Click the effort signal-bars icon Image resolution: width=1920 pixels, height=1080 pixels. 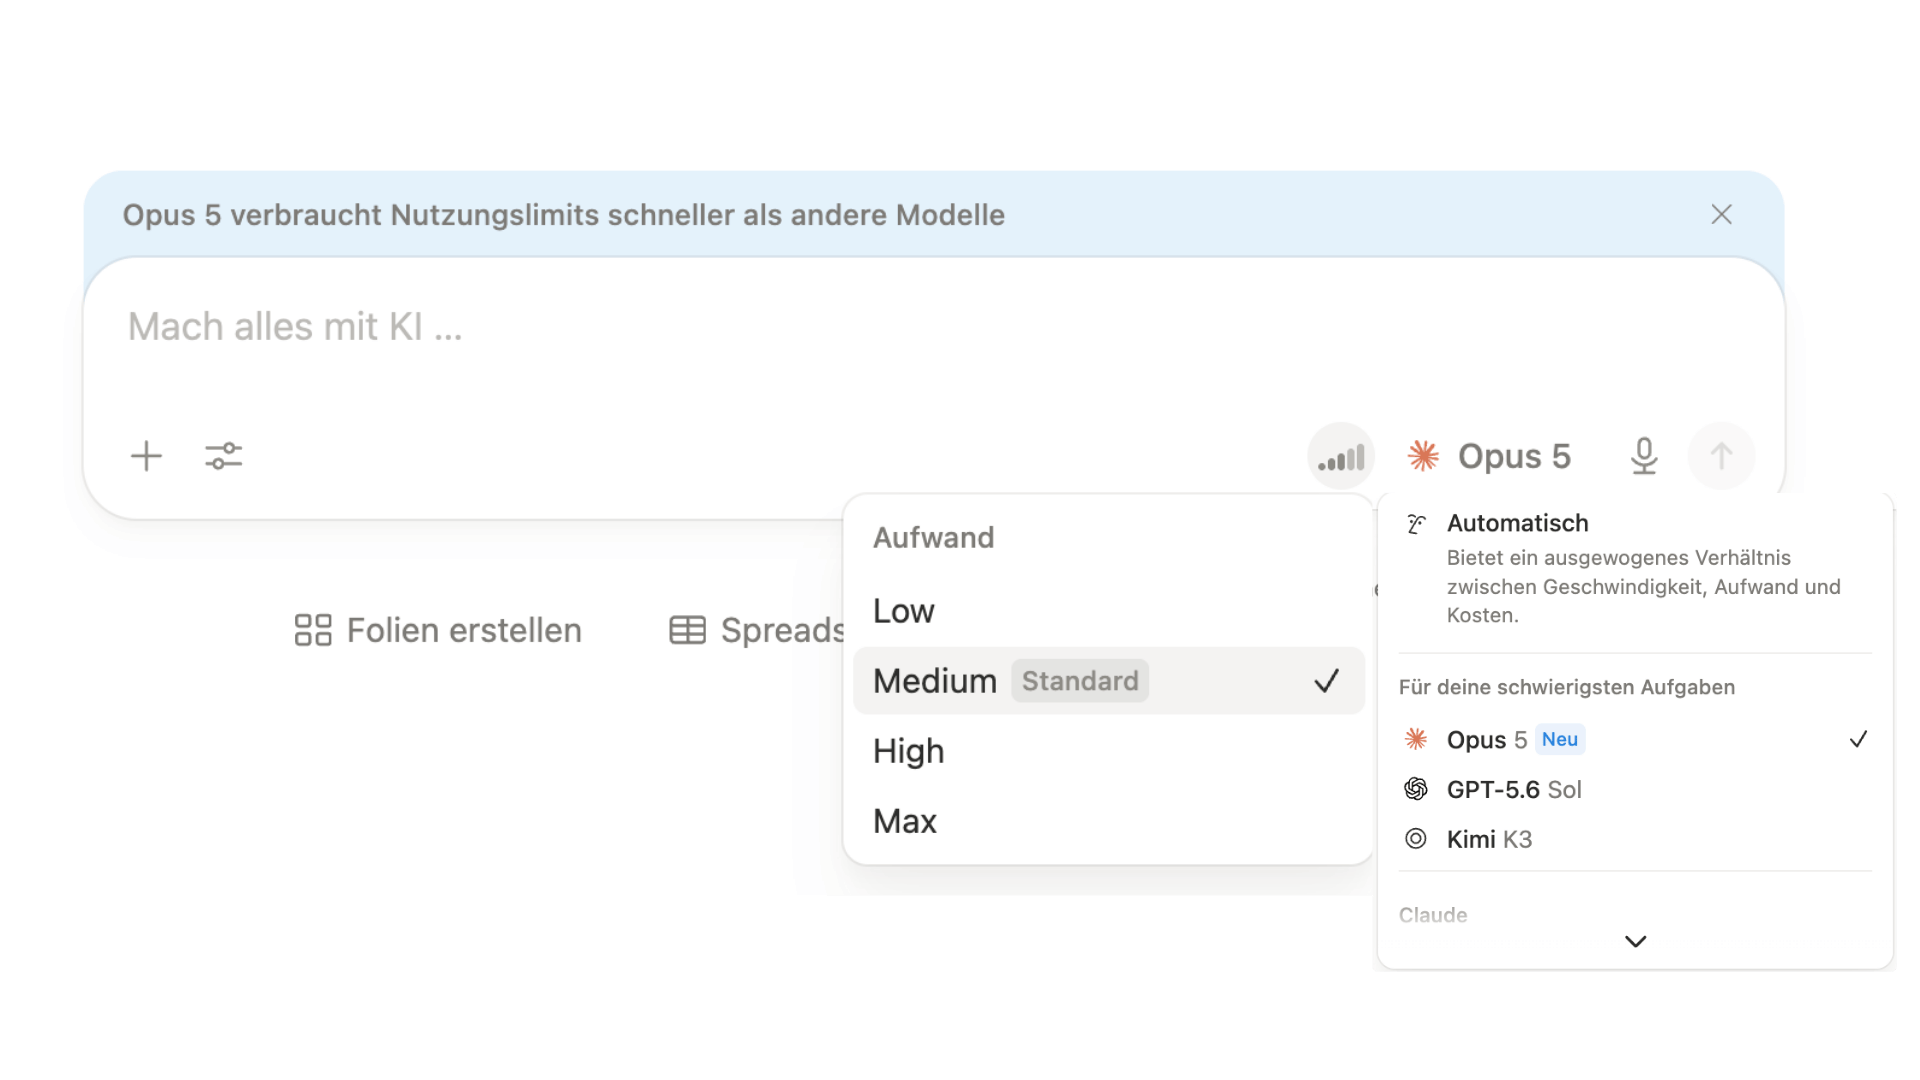(x=1341, y=457)
